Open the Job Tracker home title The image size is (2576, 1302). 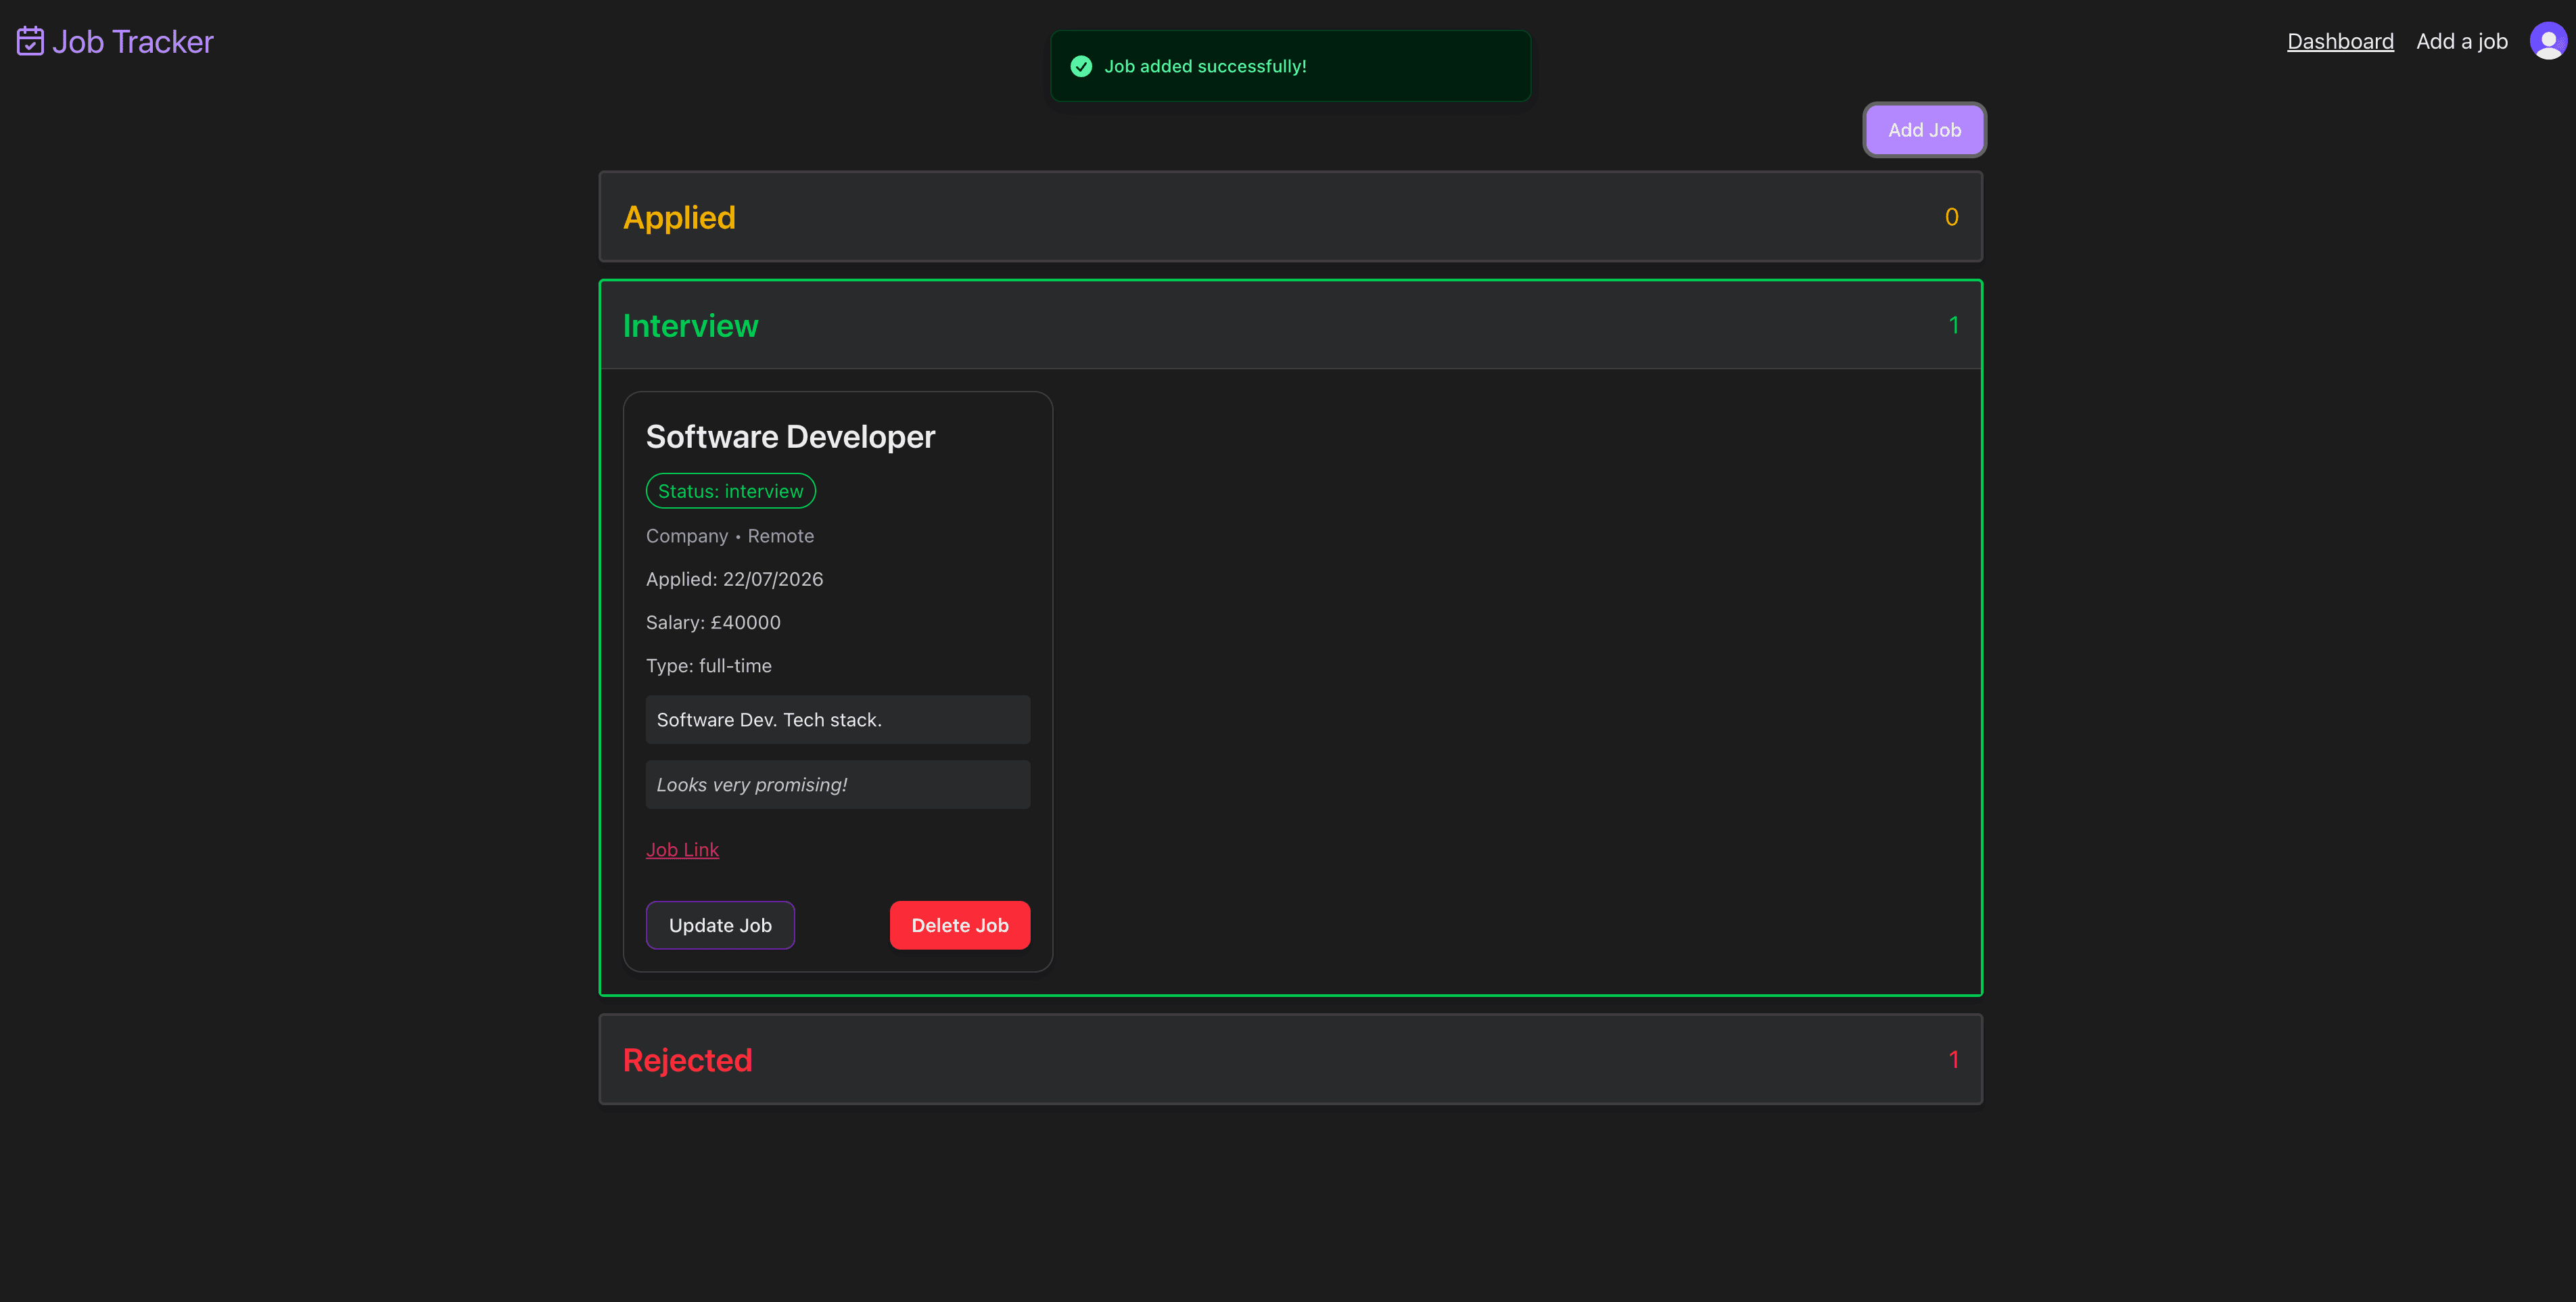tap(132, 41)
